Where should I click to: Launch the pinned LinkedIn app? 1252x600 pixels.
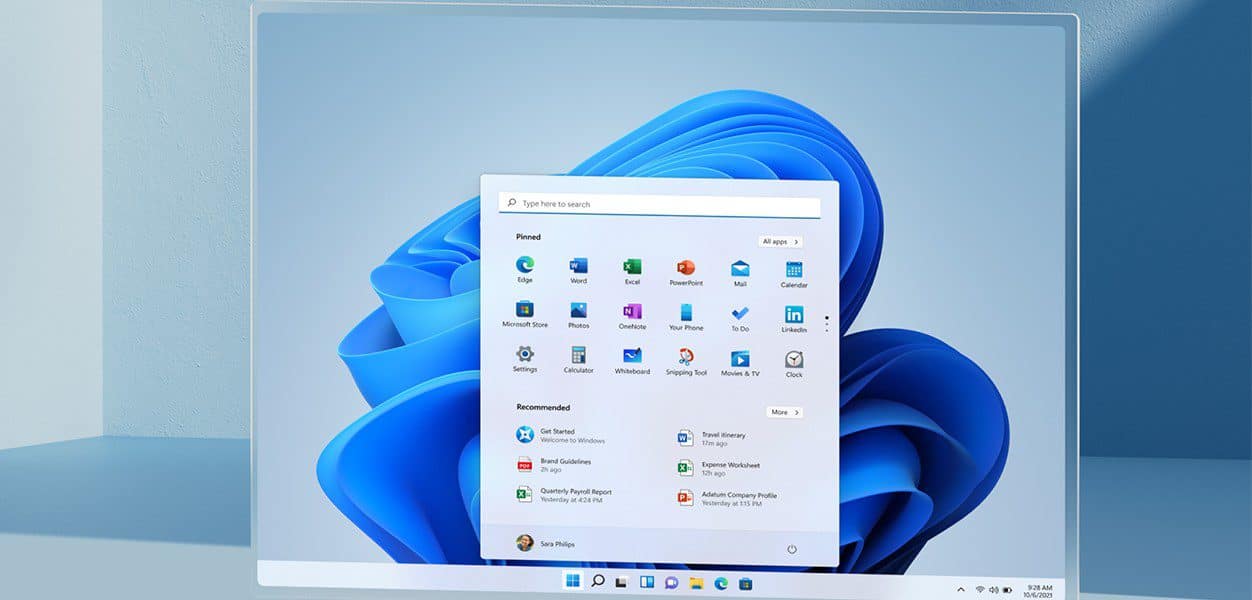point(794,319)
